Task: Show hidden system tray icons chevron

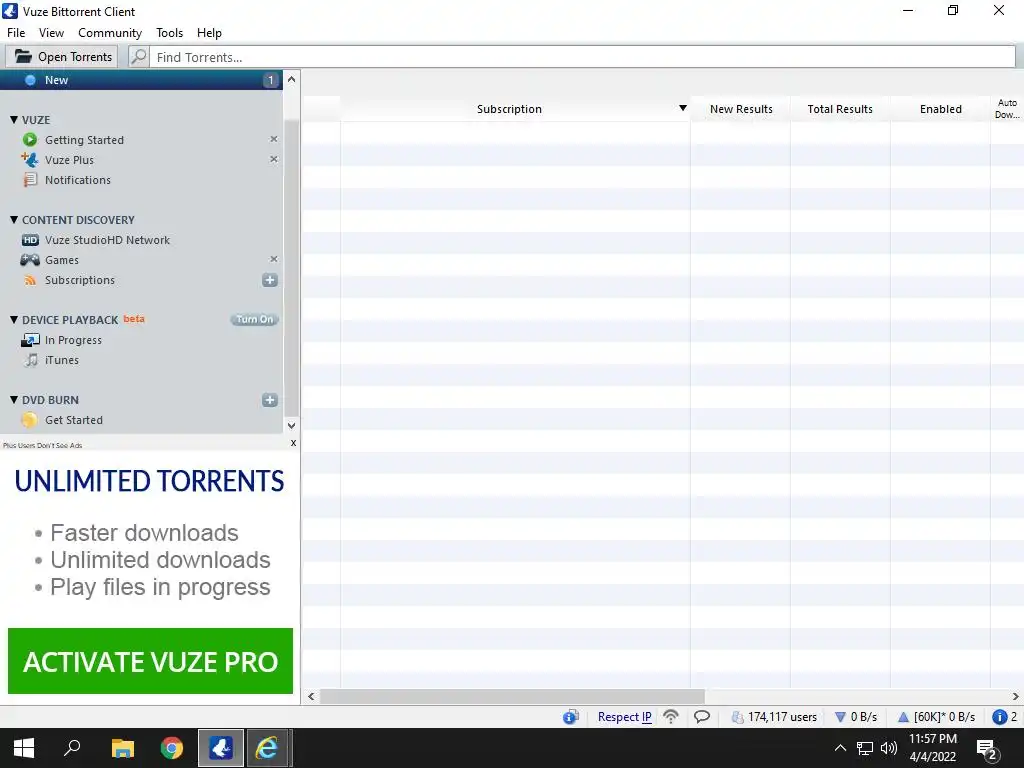Action: [x=840, y=748]
